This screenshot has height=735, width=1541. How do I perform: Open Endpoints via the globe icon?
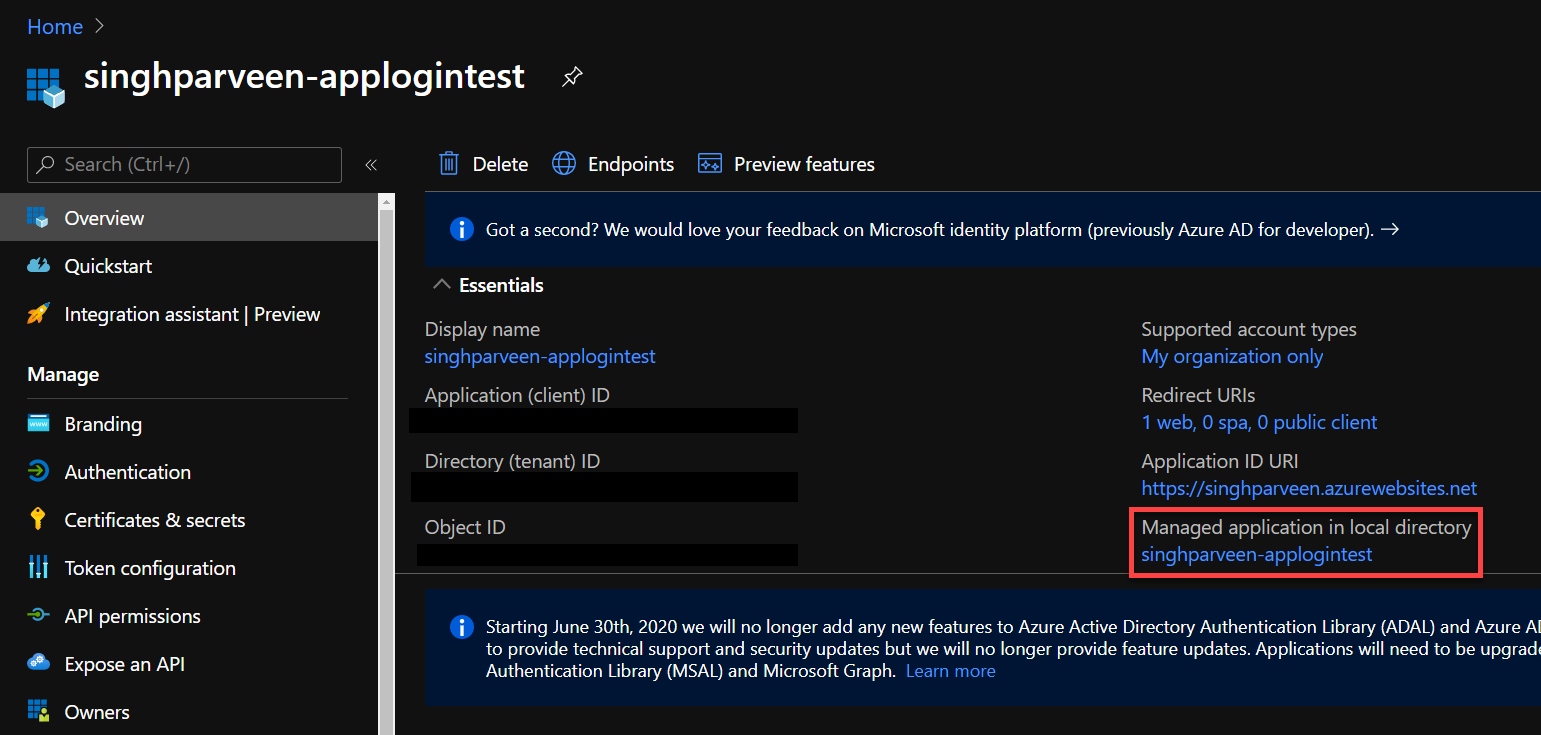[x=564, y=164]
